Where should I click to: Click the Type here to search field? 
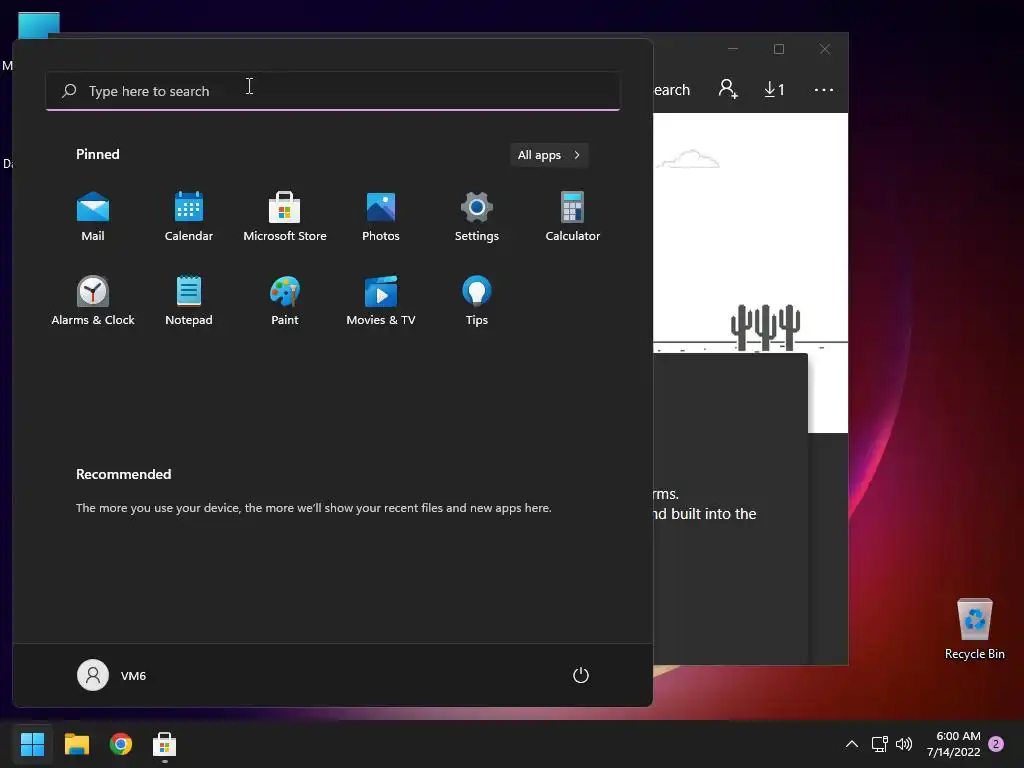click(x=333, y=91)
